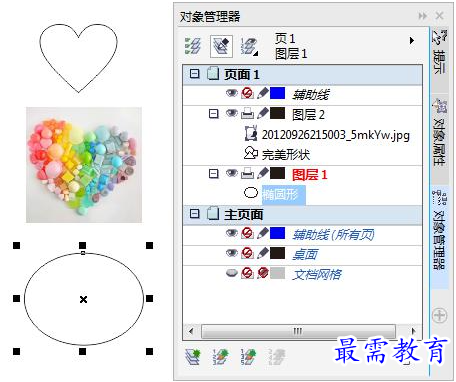Image resolution: width=456 pixels, height=382 pixels.
Task: Click the horizontal scrollbar thumb
Action: point(298,331)
